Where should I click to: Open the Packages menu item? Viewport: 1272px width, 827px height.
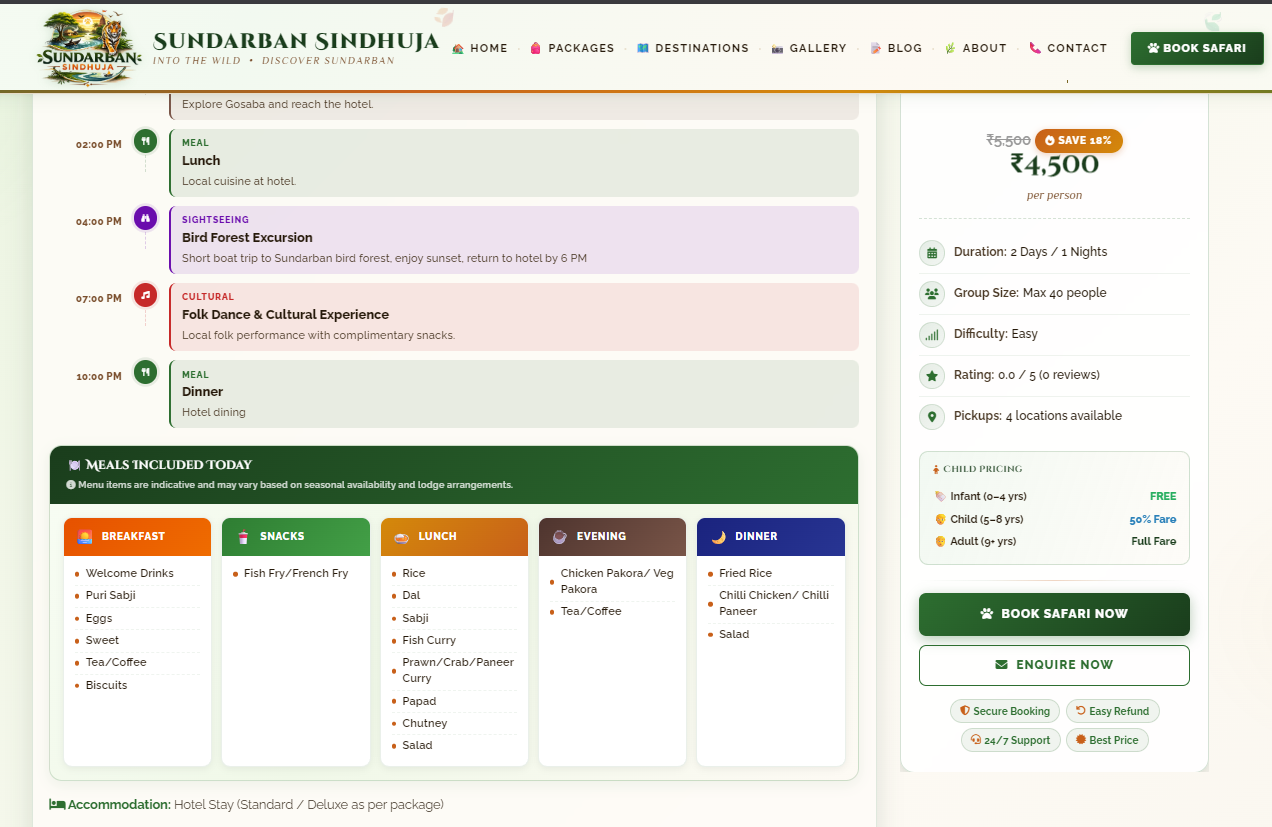572,48
